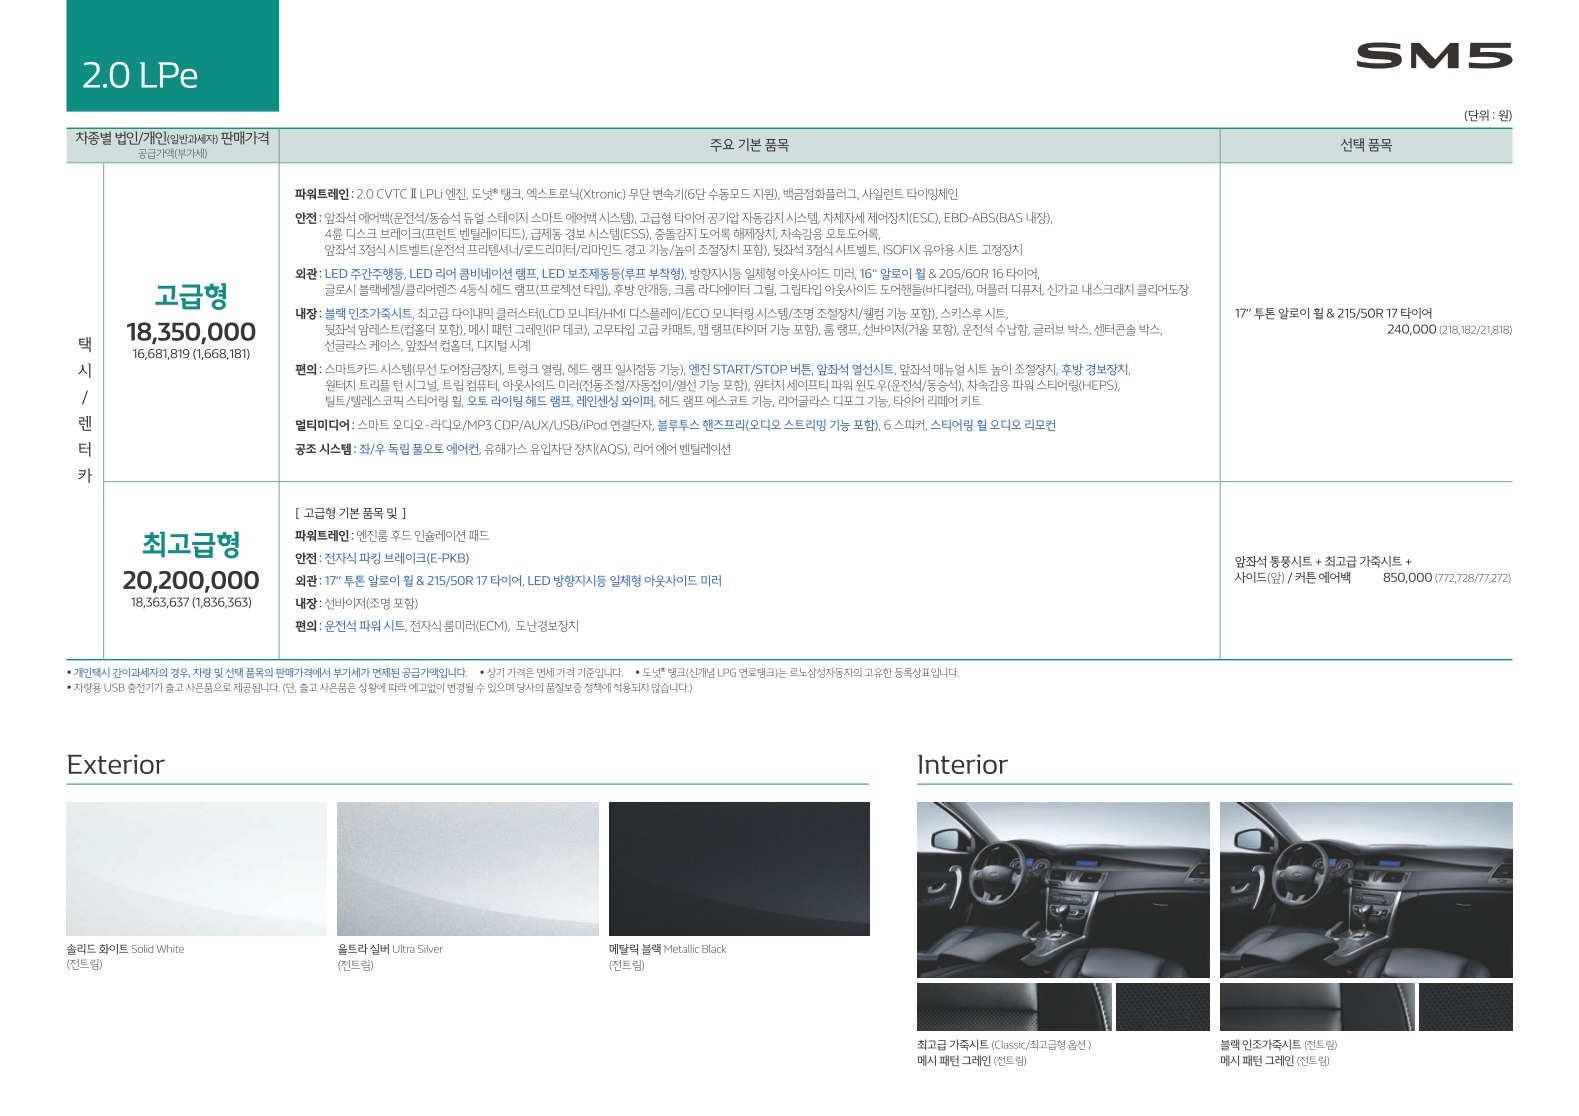Pick the Ultra Silver exterior color swatch
The image size is (1579, 1116).
click(467, 868)
